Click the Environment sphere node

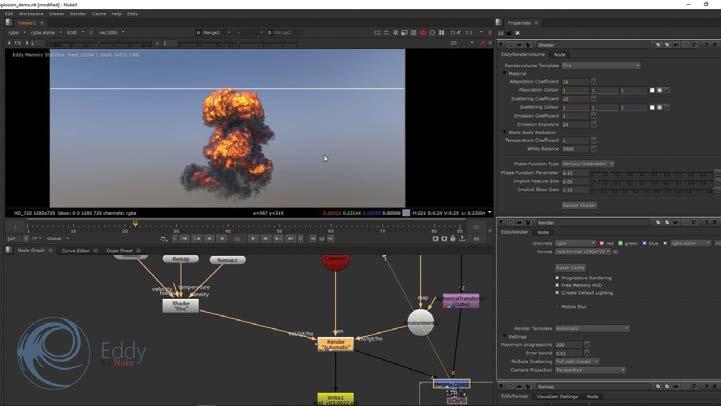click(x=421, y=322)
